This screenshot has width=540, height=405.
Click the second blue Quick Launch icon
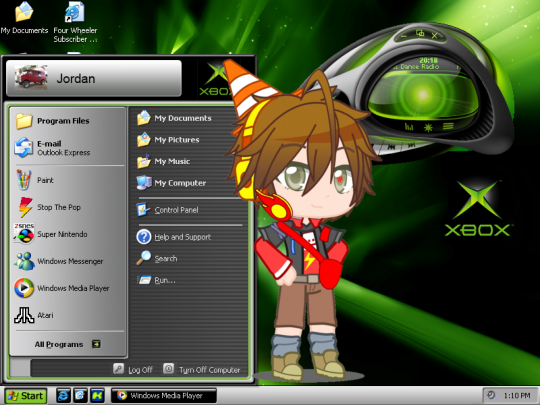pos(80,395)
